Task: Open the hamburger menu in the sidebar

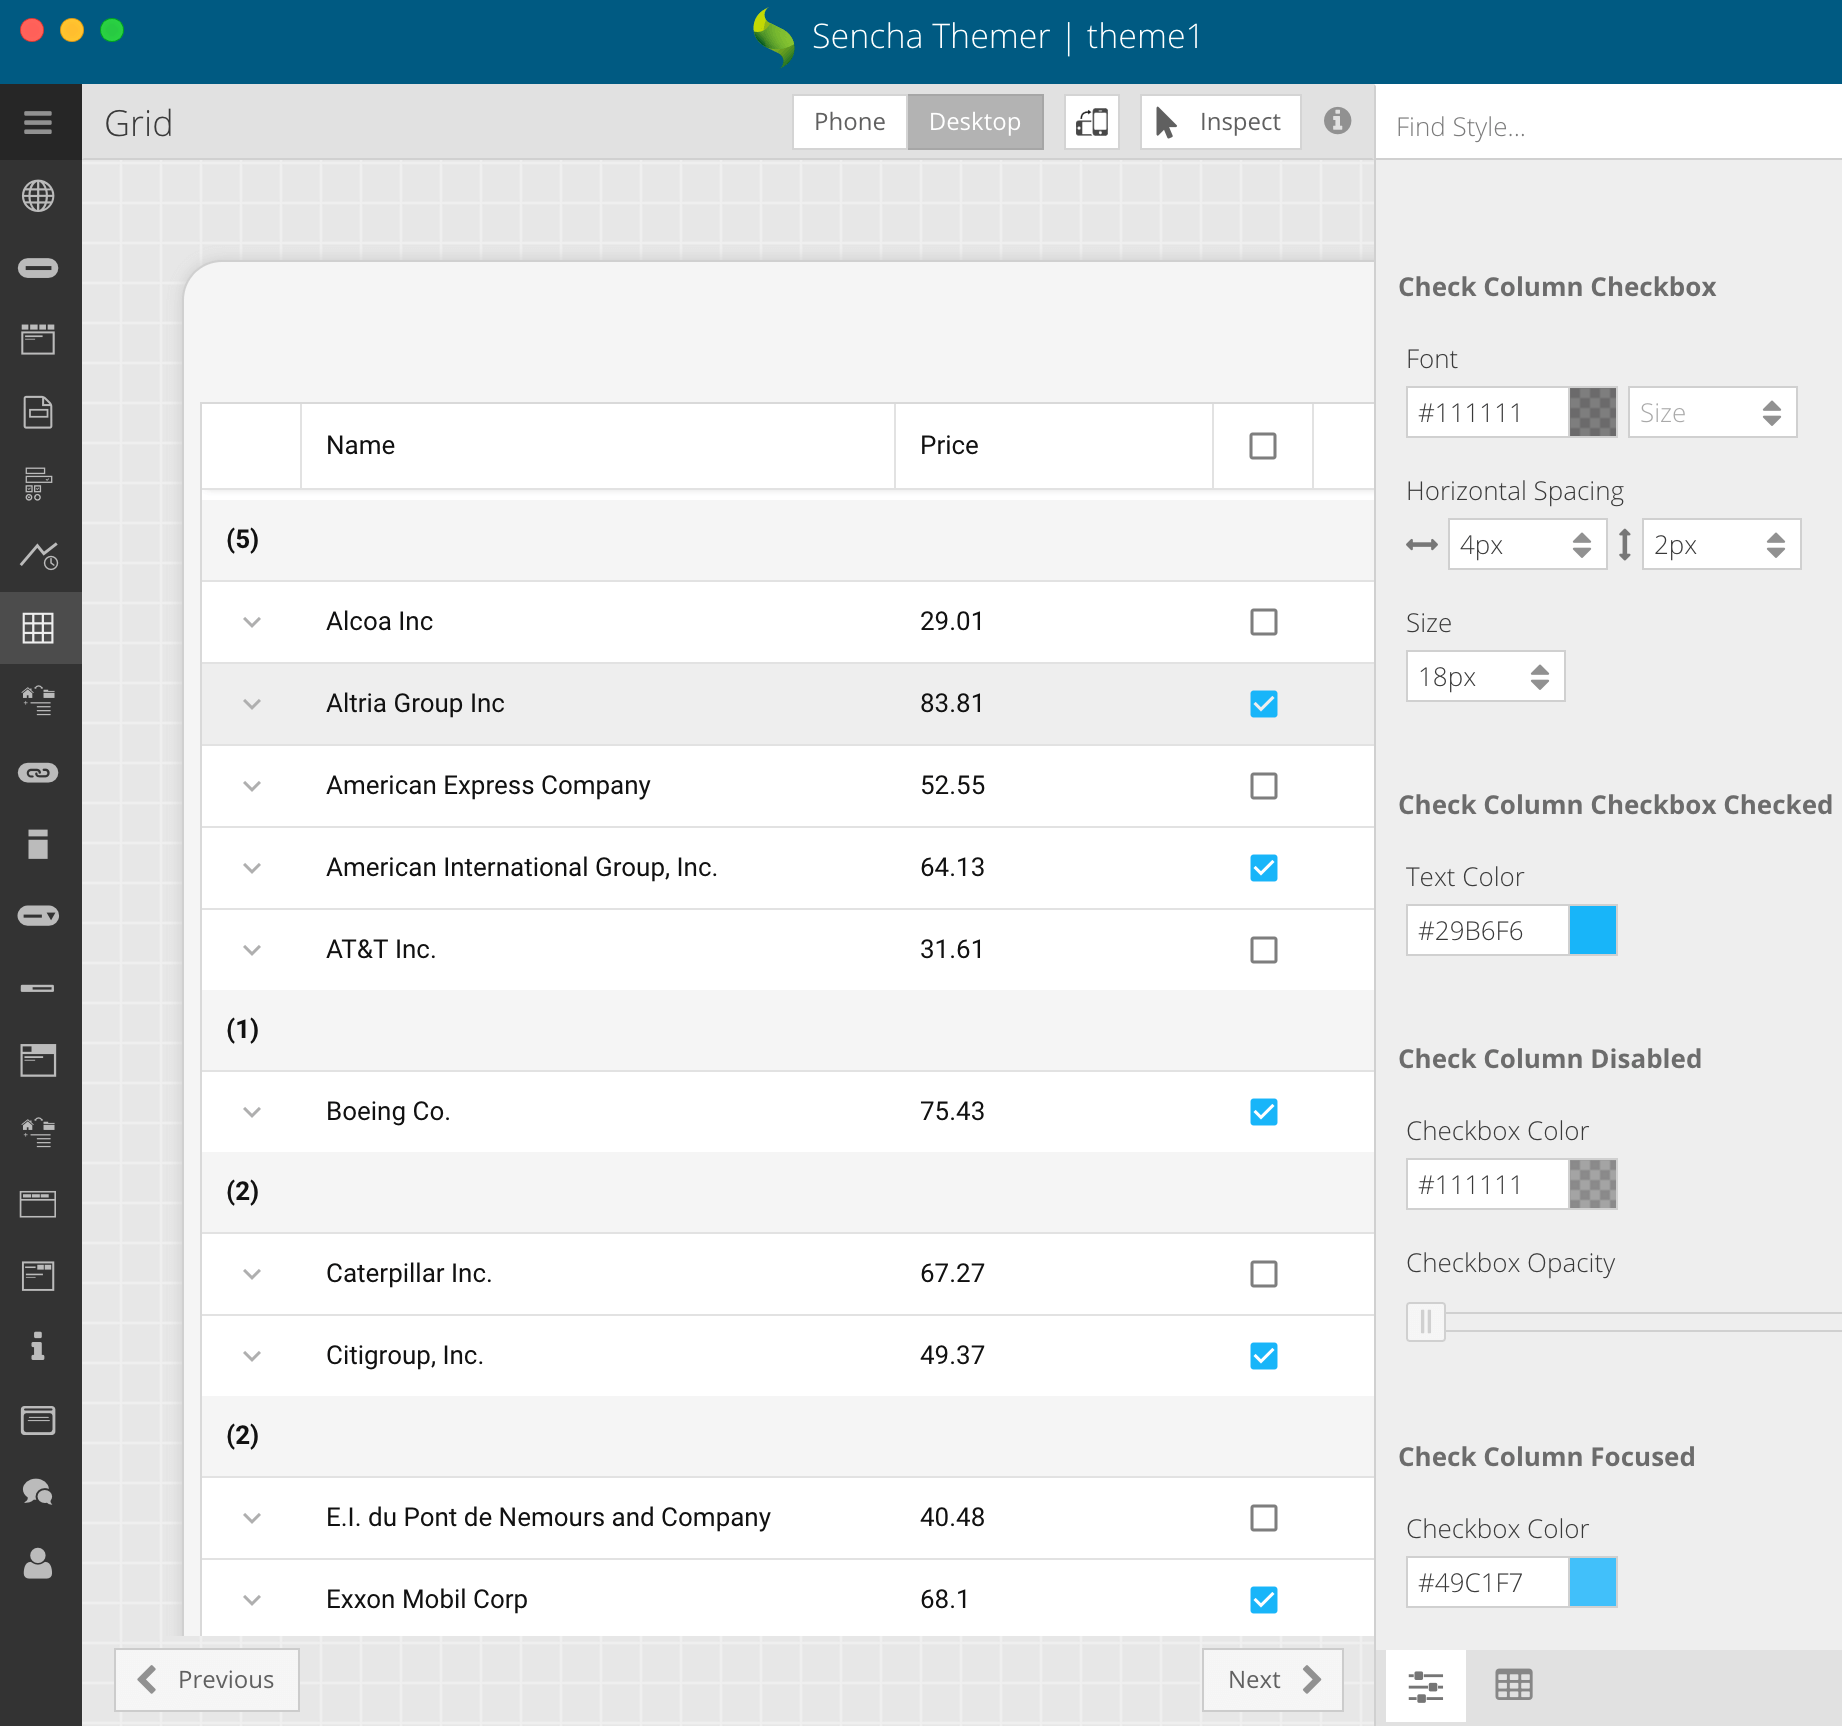Action: (38, 123)
